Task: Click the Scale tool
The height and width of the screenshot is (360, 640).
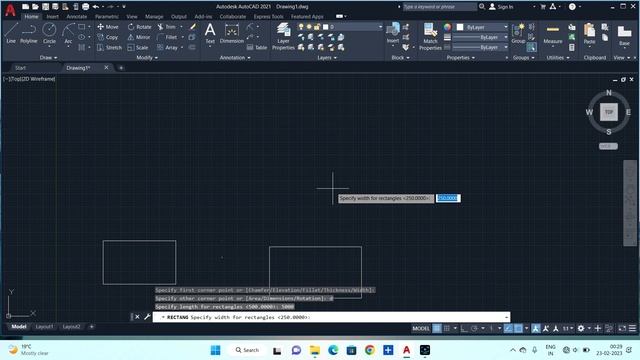Action: (x=138, y=48)
